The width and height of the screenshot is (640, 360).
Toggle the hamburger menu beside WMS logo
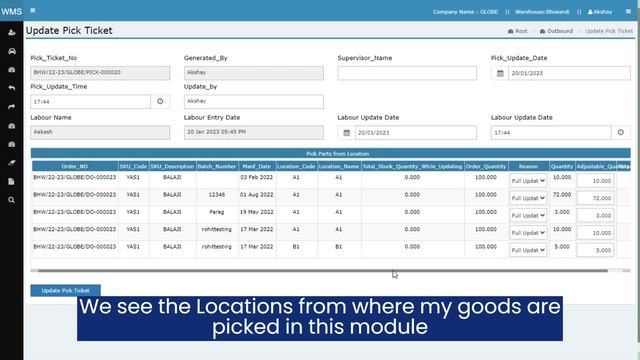(33, 11)
